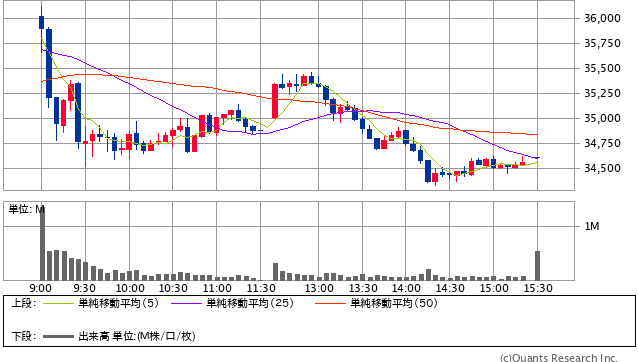Viewport: 638px width, 362px height.
Task: Click the 35,500 price axis label
Action: point(602,68)
